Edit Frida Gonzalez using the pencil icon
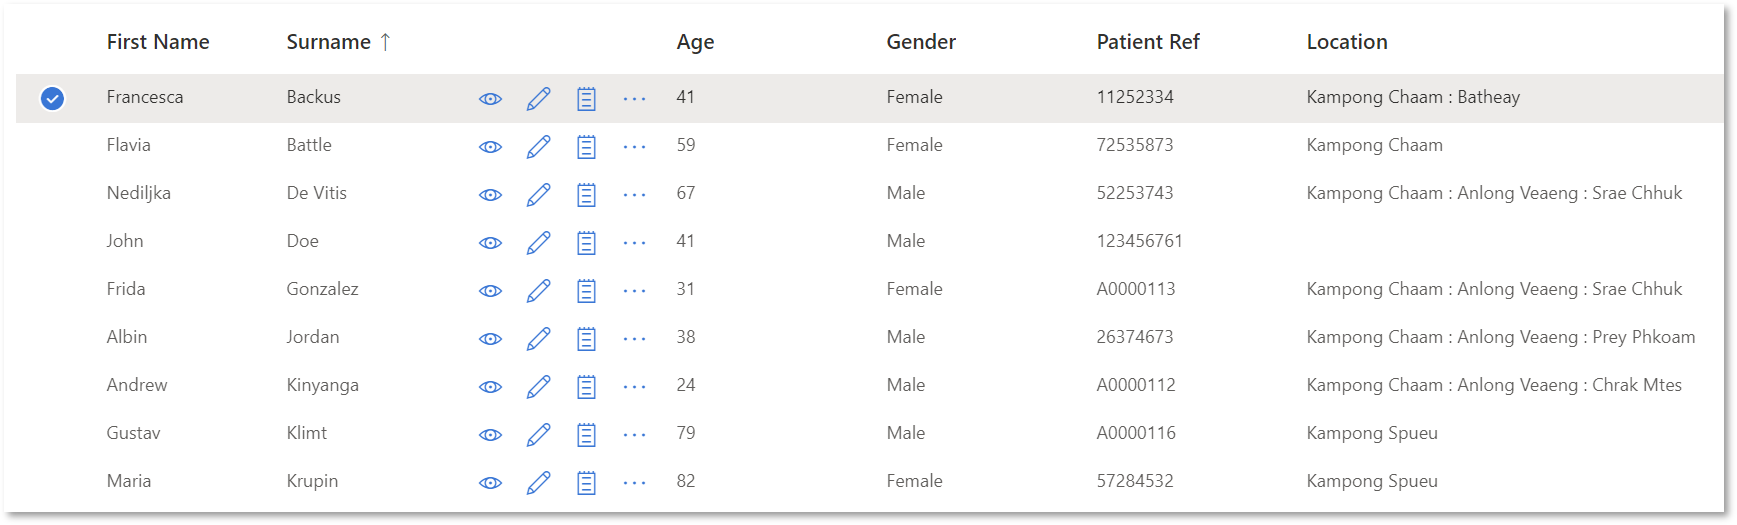Screen dimensions: 1737x525 point(538,290)
